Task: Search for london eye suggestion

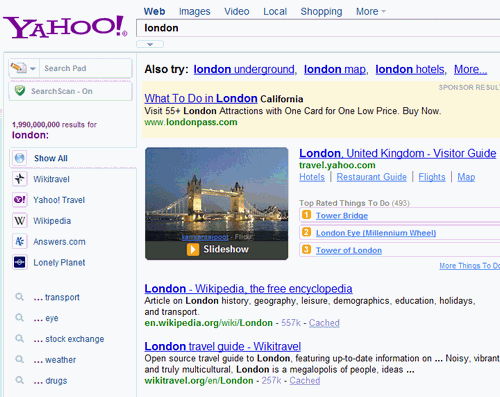Action: (46, 318)
